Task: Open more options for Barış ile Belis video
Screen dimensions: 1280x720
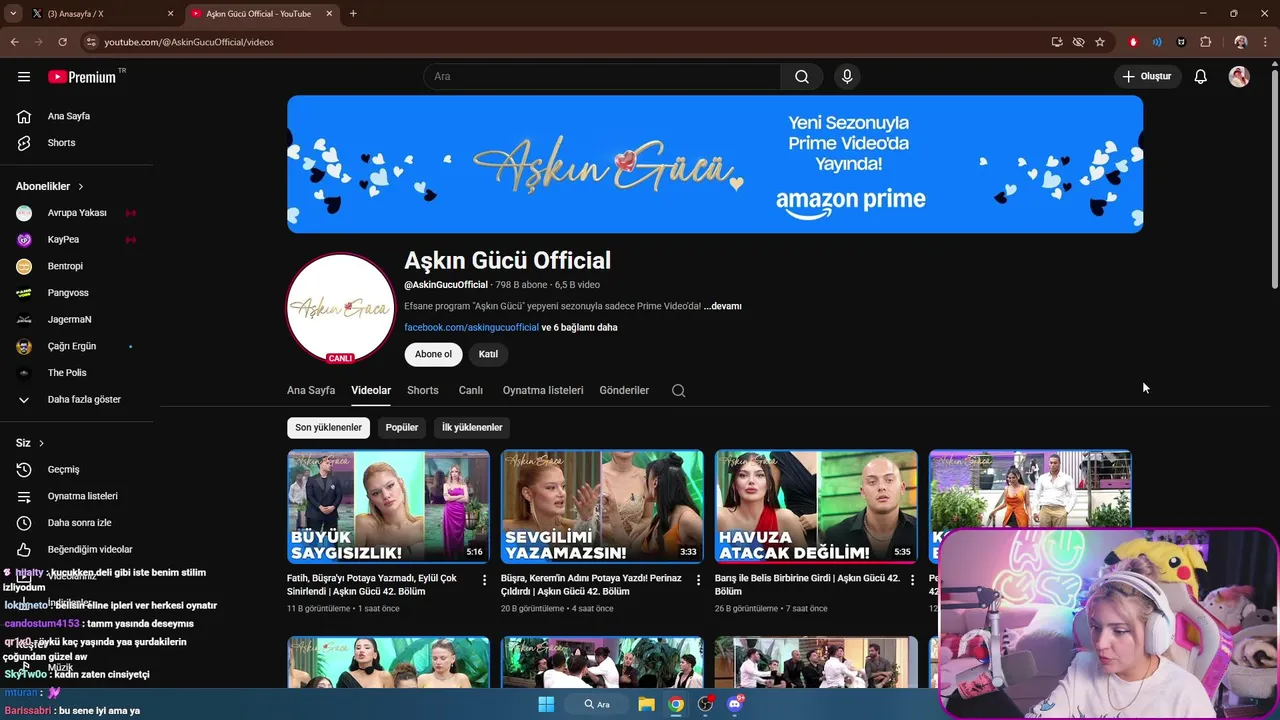Action: (x=912, y=580)
